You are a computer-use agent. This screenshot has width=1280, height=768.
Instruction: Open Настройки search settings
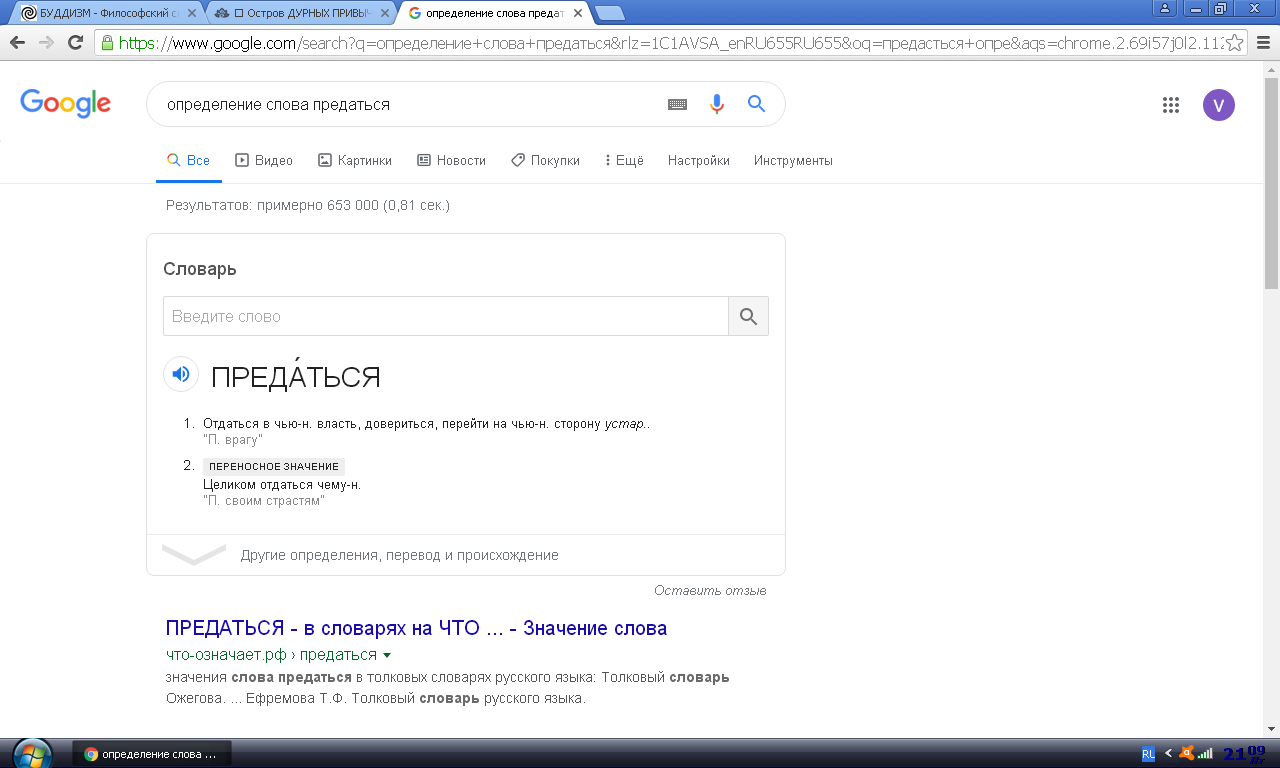tap(699, 160)
